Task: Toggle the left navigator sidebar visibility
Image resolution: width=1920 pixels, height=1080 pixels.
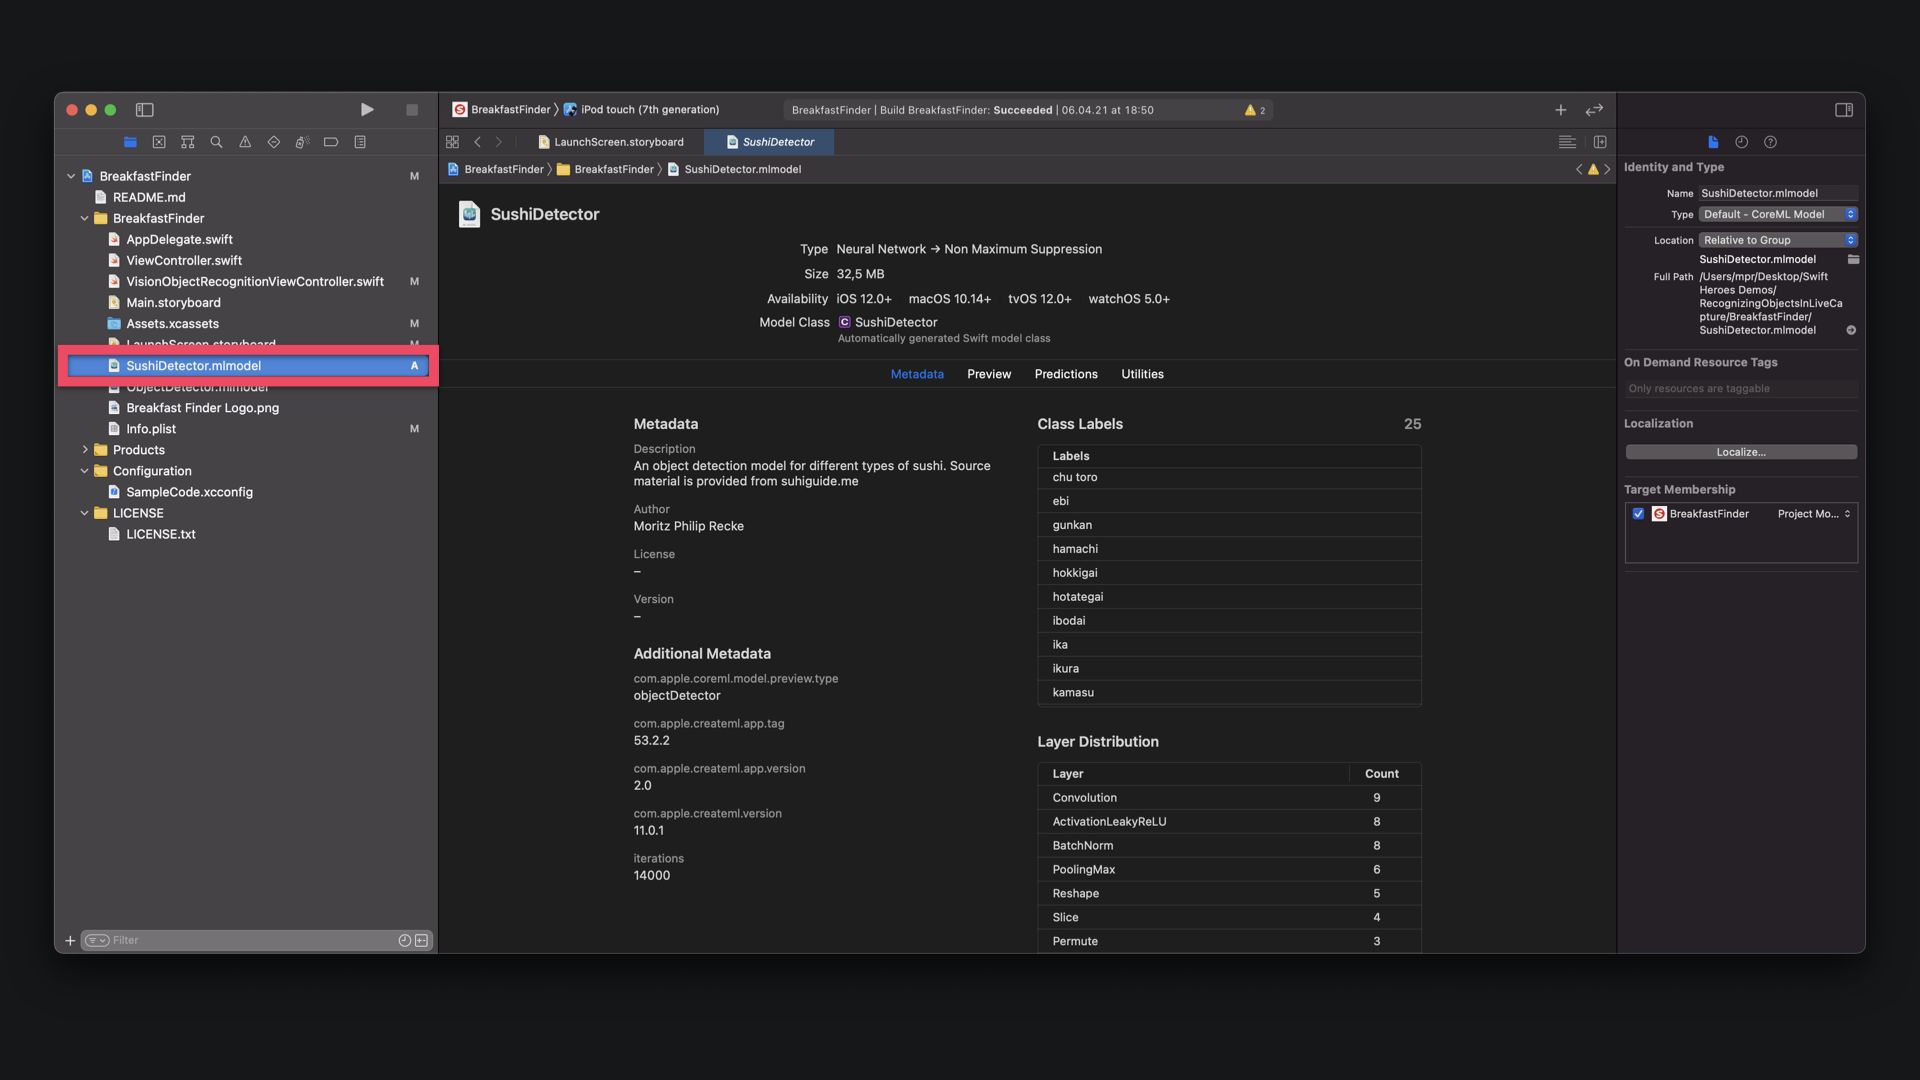Action: pos(144,110)
